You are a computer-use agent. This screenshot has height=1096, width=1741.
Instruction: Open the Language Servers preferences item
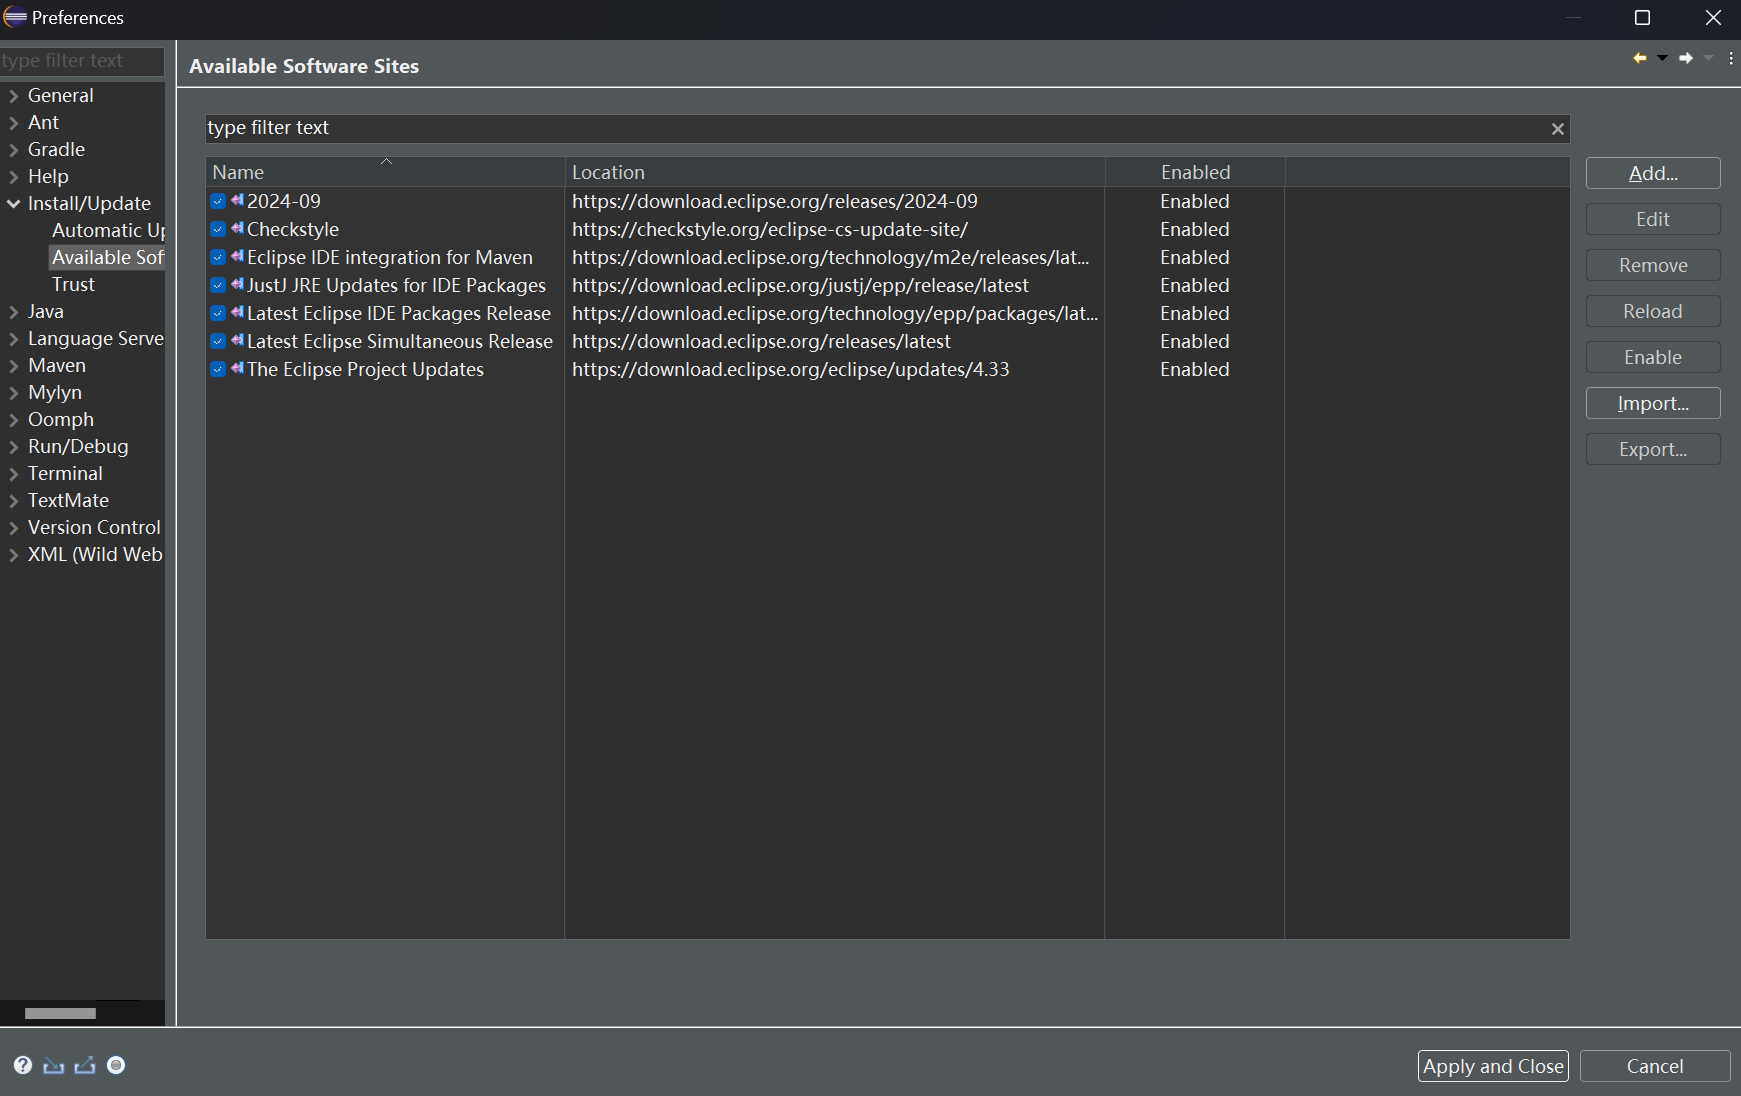point(96,338)
